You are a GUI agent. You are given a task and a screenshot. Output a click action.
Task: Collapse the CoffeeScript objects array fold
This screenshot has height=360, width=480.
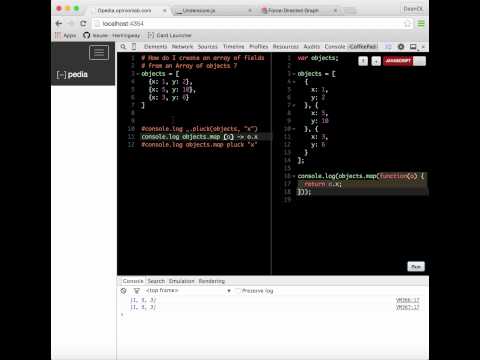pos(137,74)
